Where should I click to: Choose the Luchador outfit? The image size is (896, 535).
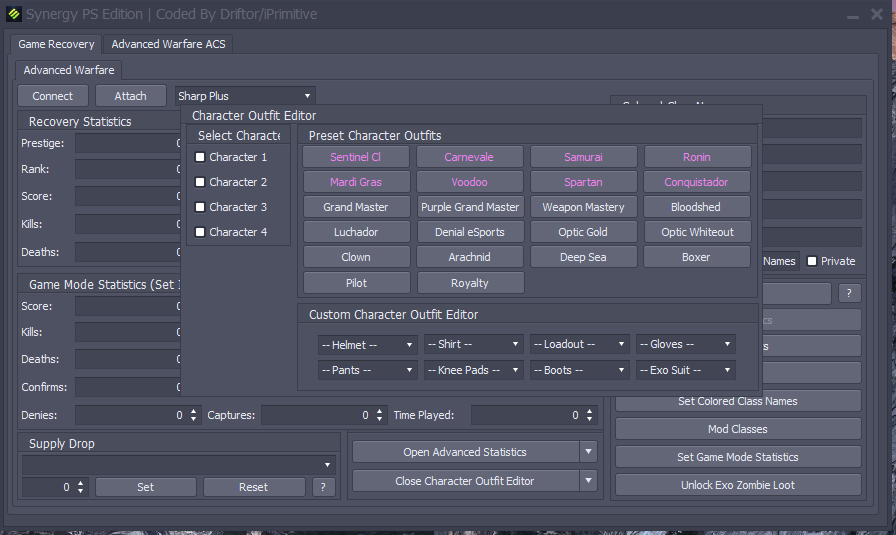355,232
